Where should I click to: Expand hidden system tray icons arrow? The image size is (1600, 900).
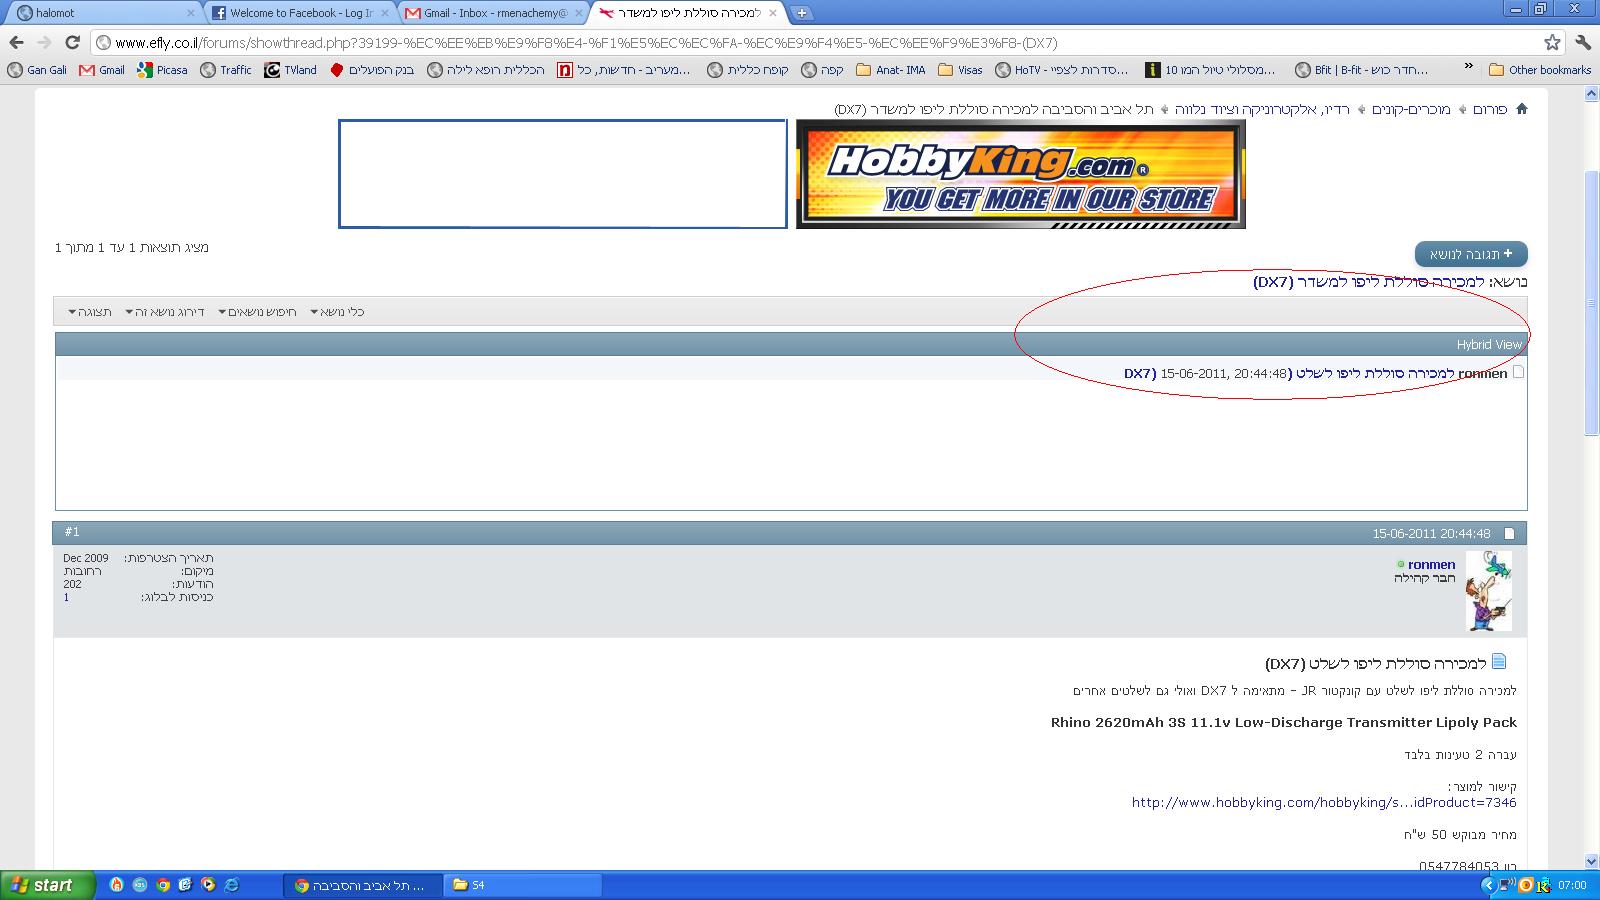pos(1488,885)
